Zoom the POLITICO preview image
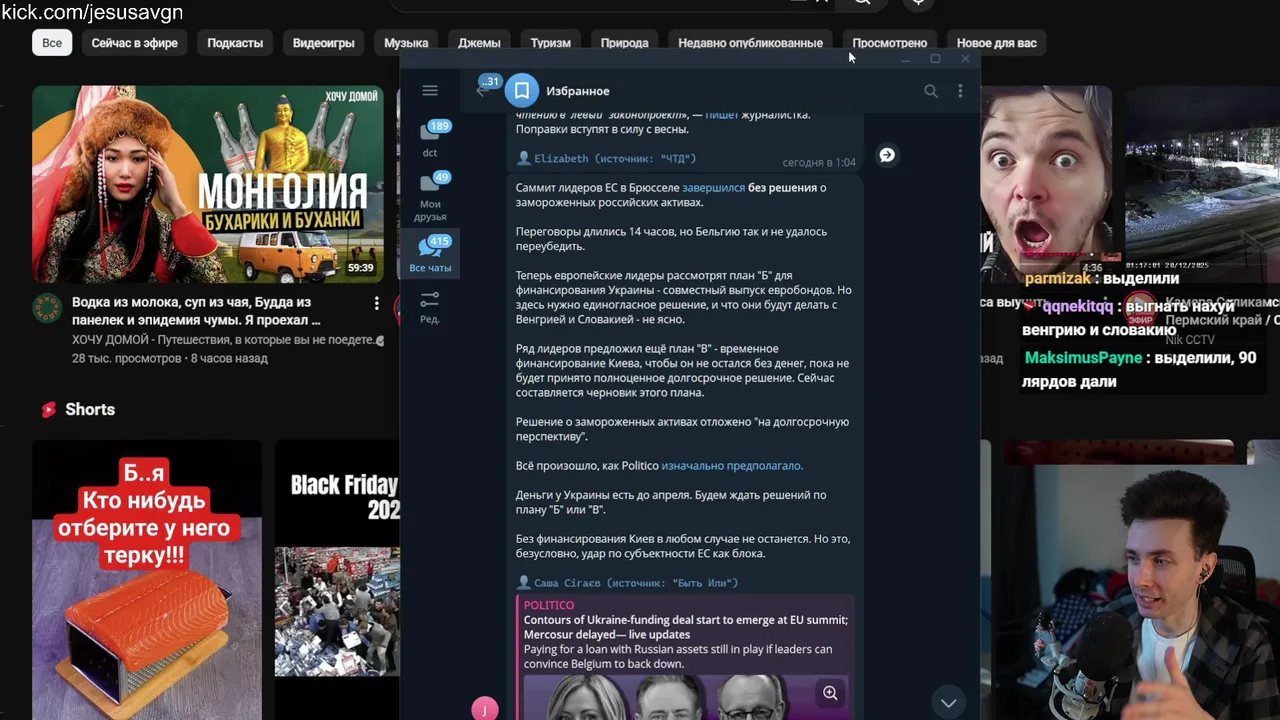This screenshot has height=720, width=1280. click(830, 693)
